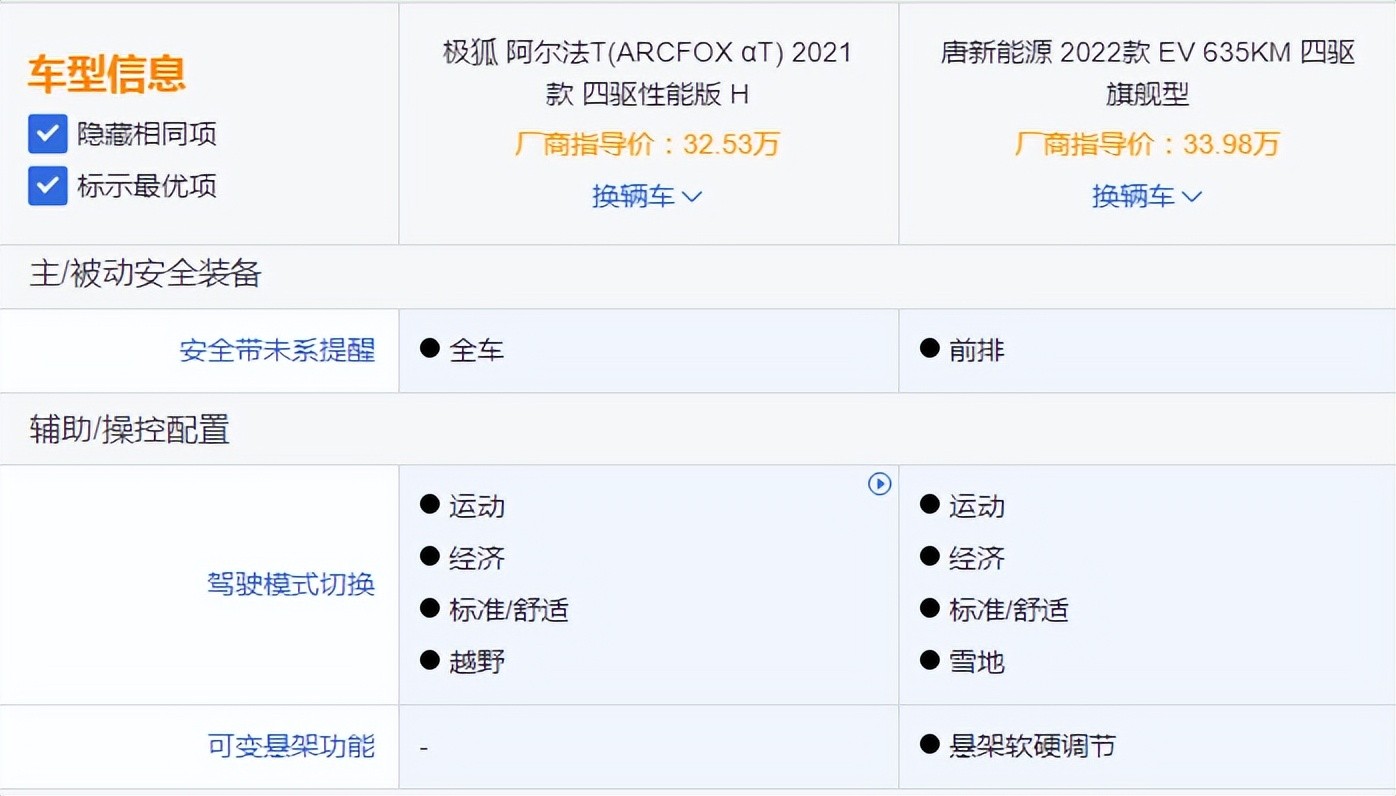
Task: Click the 全车 seatbelt reminder value
Action: [x=476, y=351]
